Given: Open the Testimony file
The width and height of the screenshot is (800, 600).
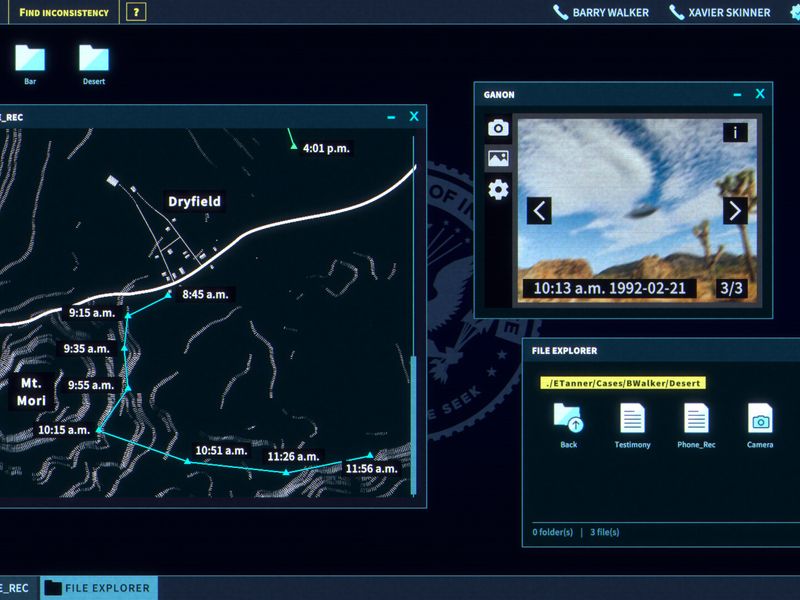Looking at the screenshot, I should tap(632, 426).
